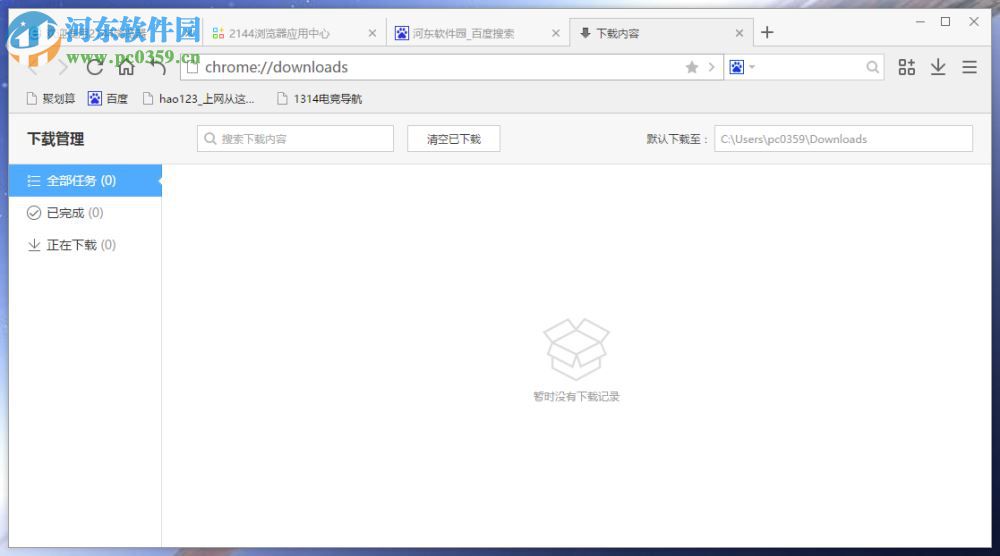Click the undo closed tab arrow icon
The image size is (1000, 556).
tap(158, 67)
